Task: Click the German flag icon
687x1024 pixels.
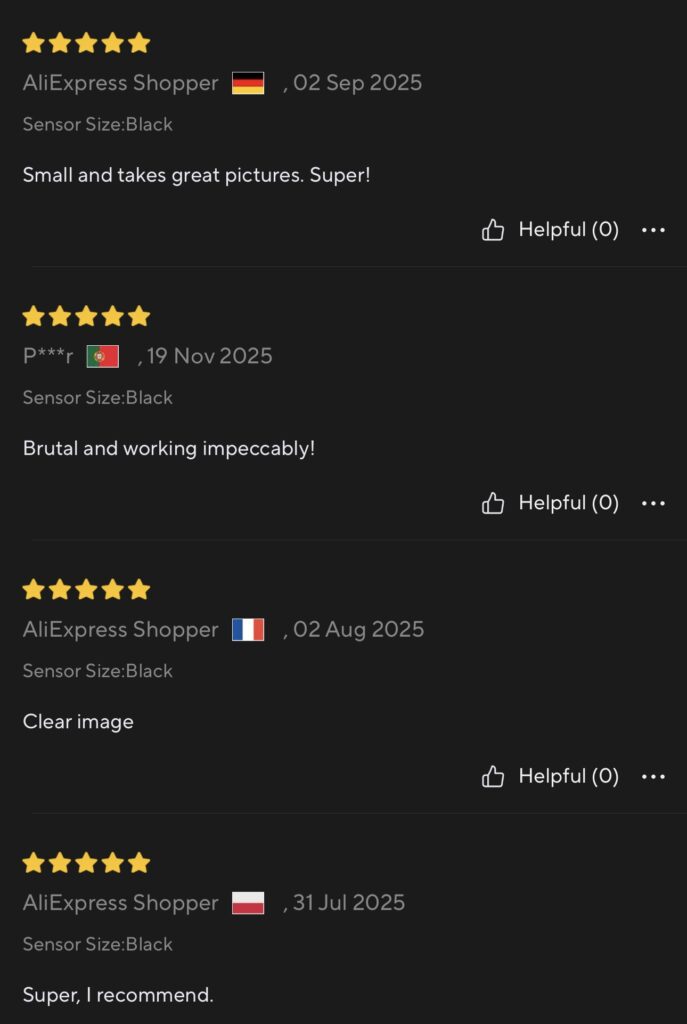Action: coord(248,83)
